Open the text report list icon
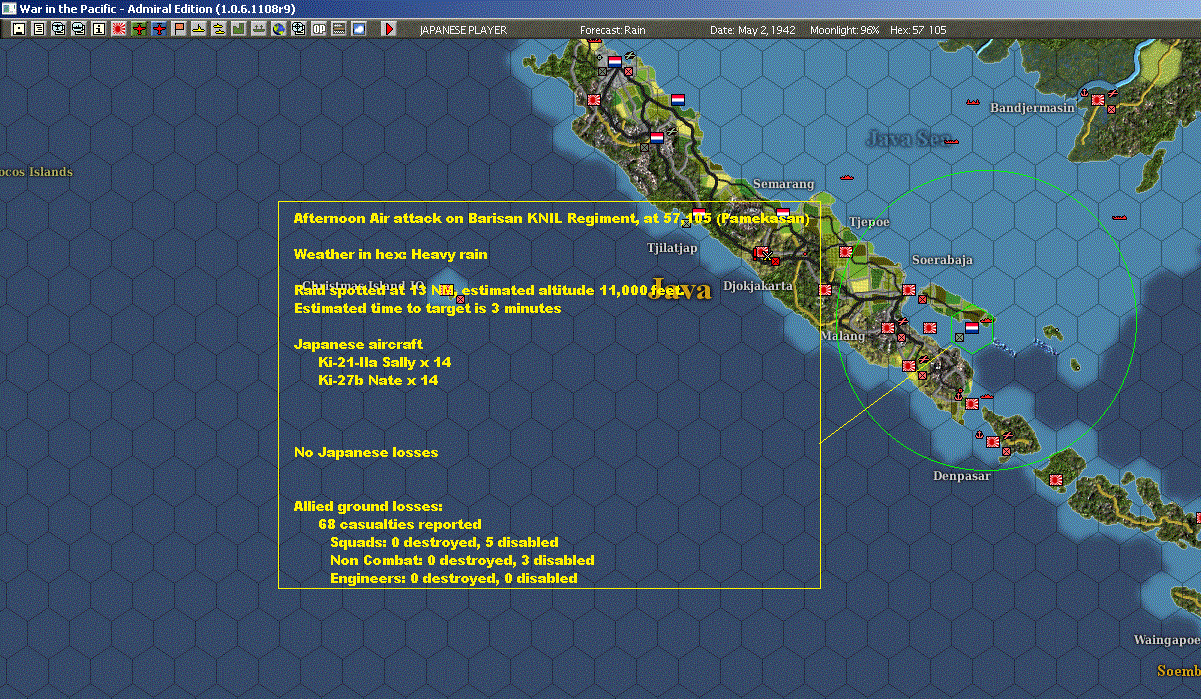Viewport: 1201px width, 699px height. pos(39,29)
